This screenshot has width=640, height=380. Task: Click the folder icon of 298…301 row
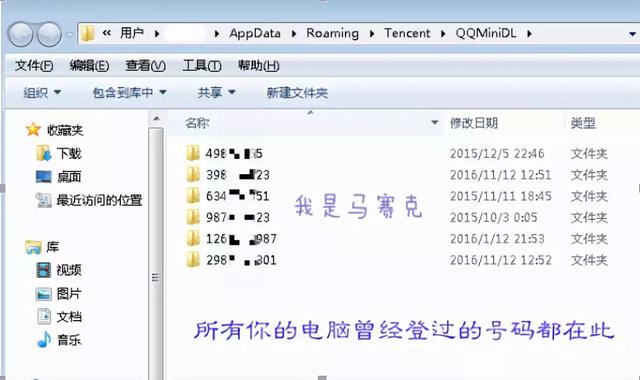coord(193,260)
